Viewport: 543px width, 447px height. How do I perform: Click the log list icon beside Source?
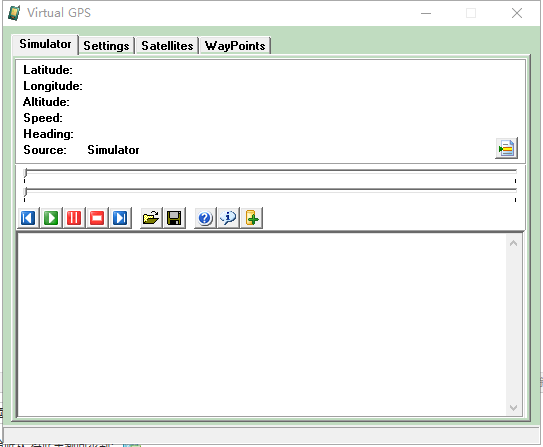tap(506, 148)
